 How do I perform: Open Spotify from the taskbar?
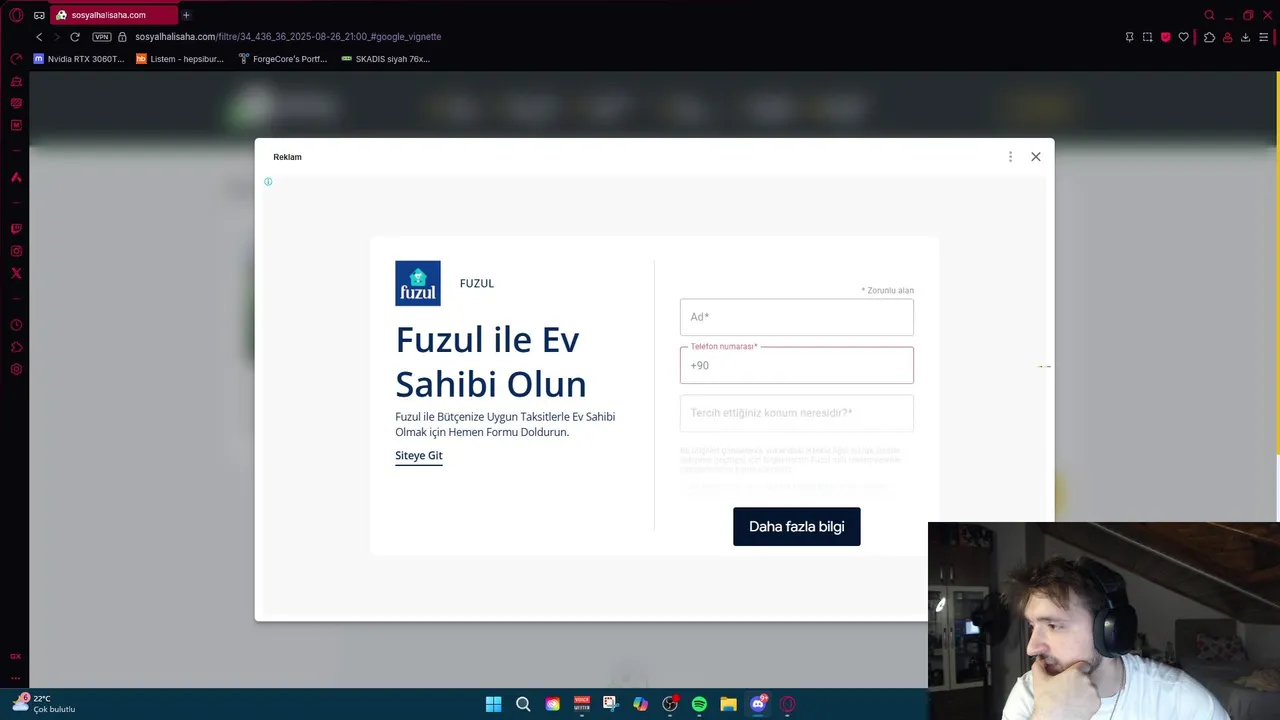pos(699,704)
